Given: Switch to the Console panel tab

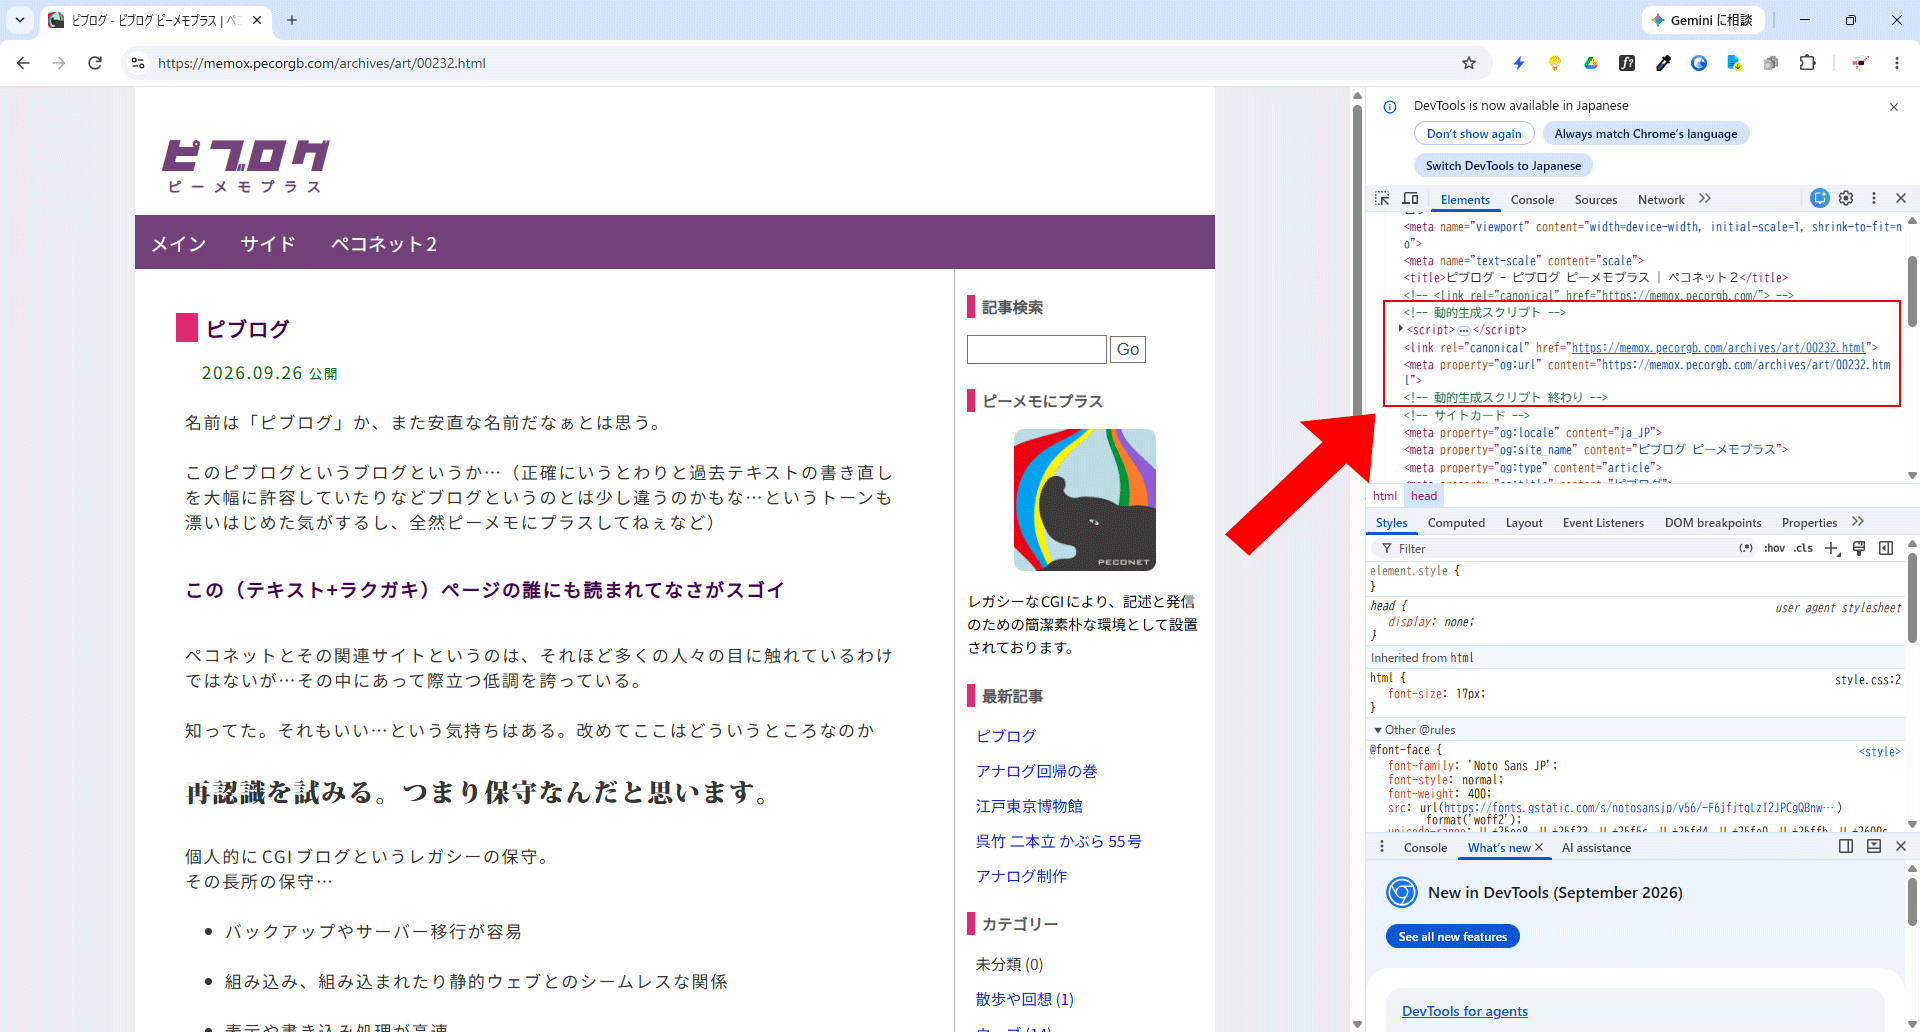Looking at the screenshot, I should tap(1532, 200).
